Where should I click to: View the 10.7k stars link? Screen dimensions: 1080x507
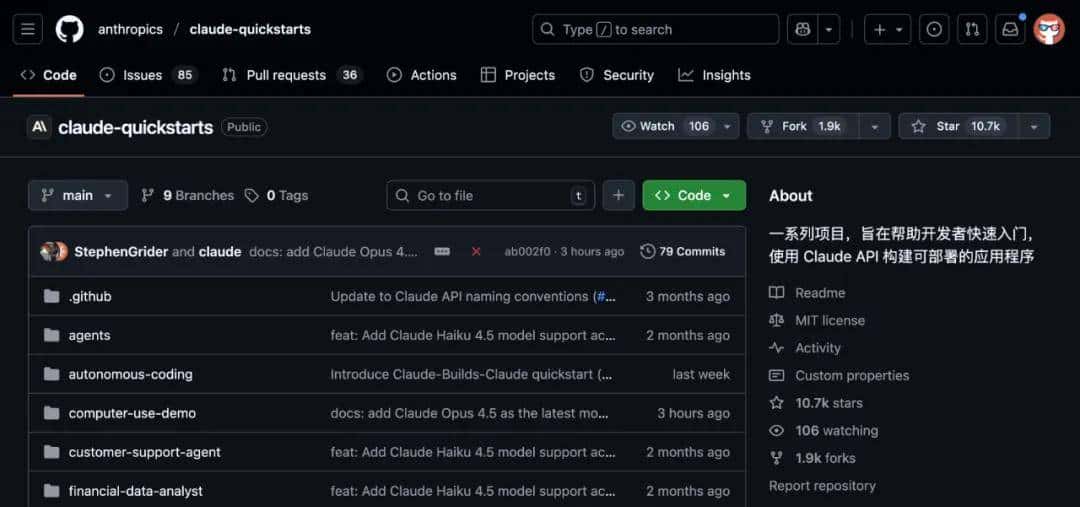point(816,403)
